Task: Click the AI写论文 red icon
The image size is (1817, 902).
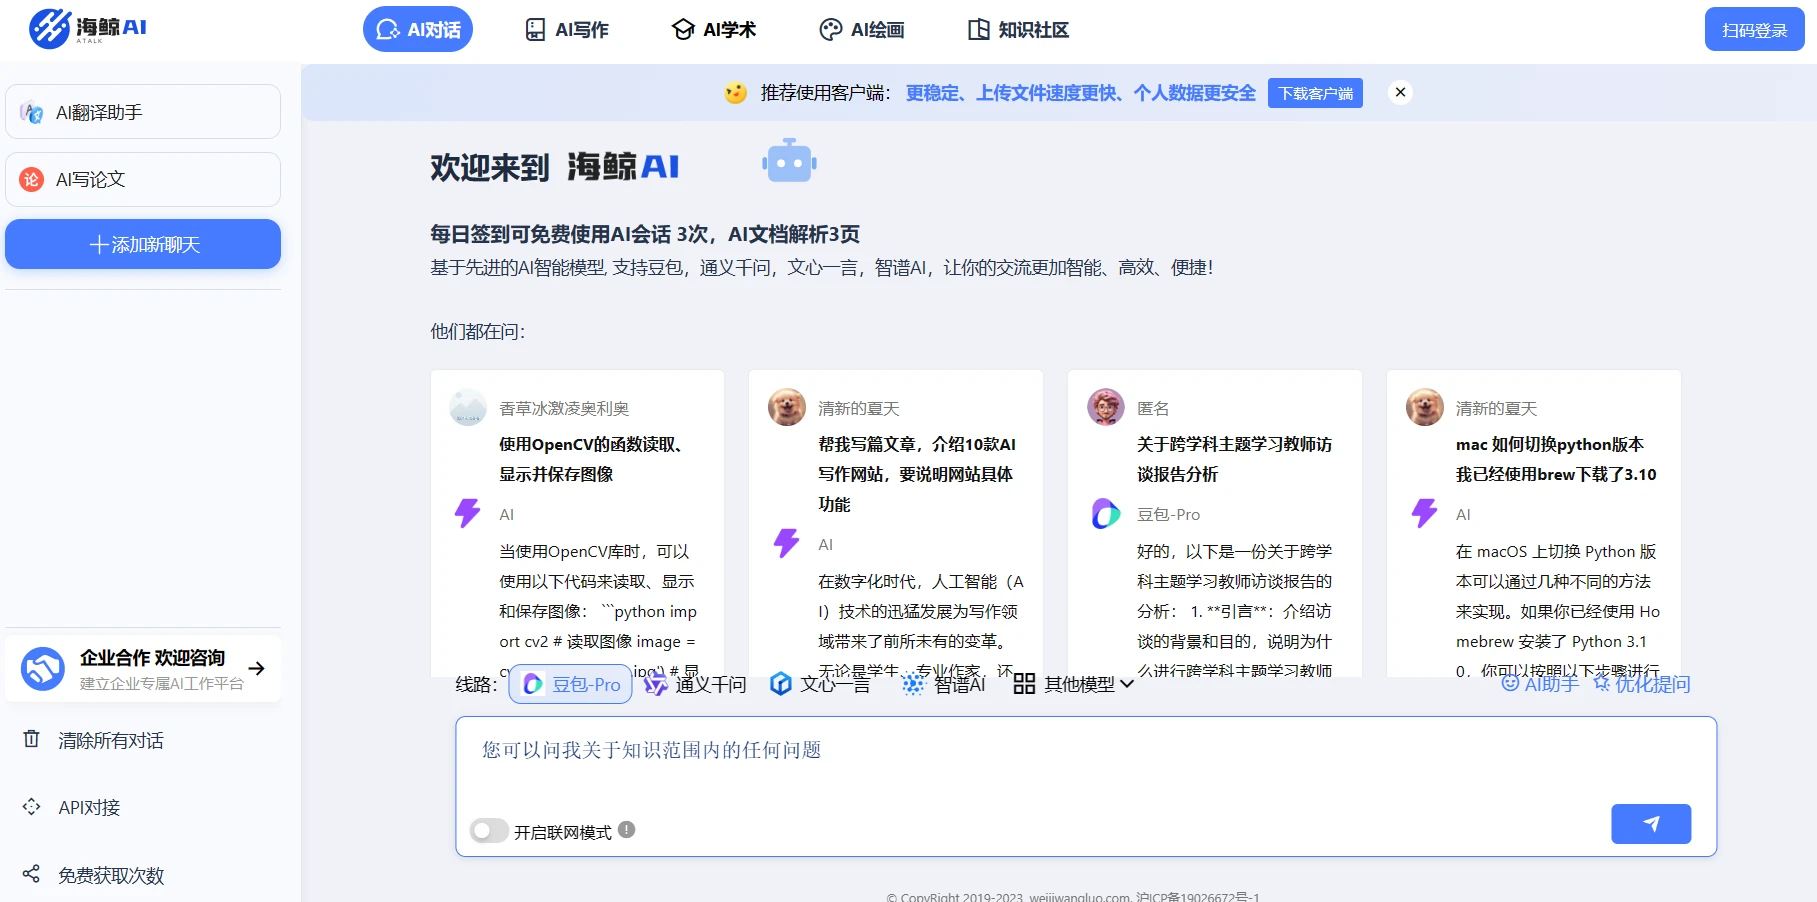Action: pos(32,179)
